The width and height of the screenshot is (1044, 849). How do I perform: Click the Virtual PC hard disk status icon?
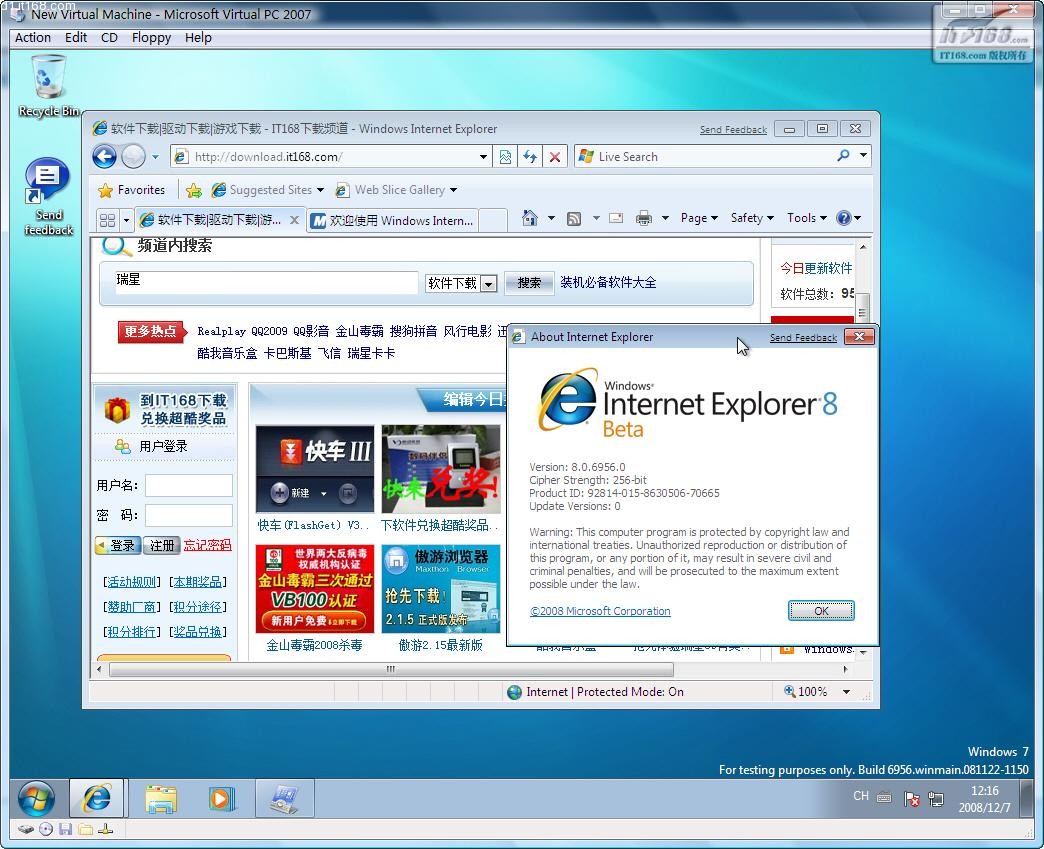pyautogui.click(x=25, y=830)
